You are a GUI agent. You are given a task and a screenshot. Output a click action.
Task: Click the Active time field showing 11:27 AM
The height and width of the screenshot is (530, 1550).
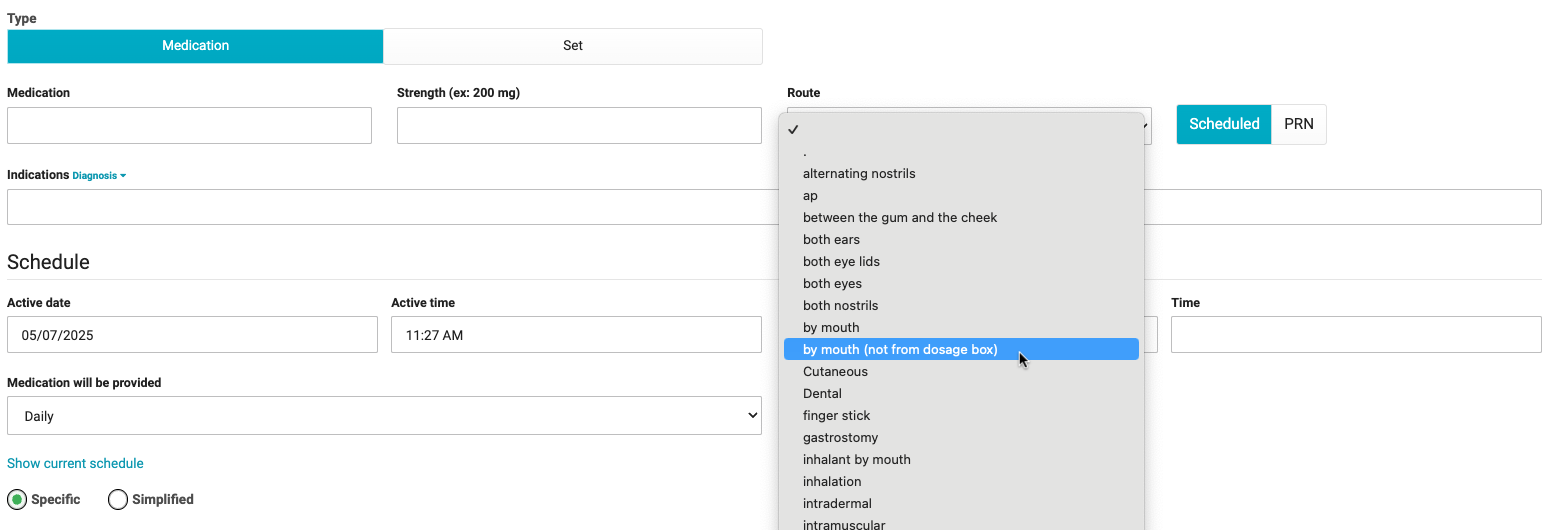pos(576,335)
